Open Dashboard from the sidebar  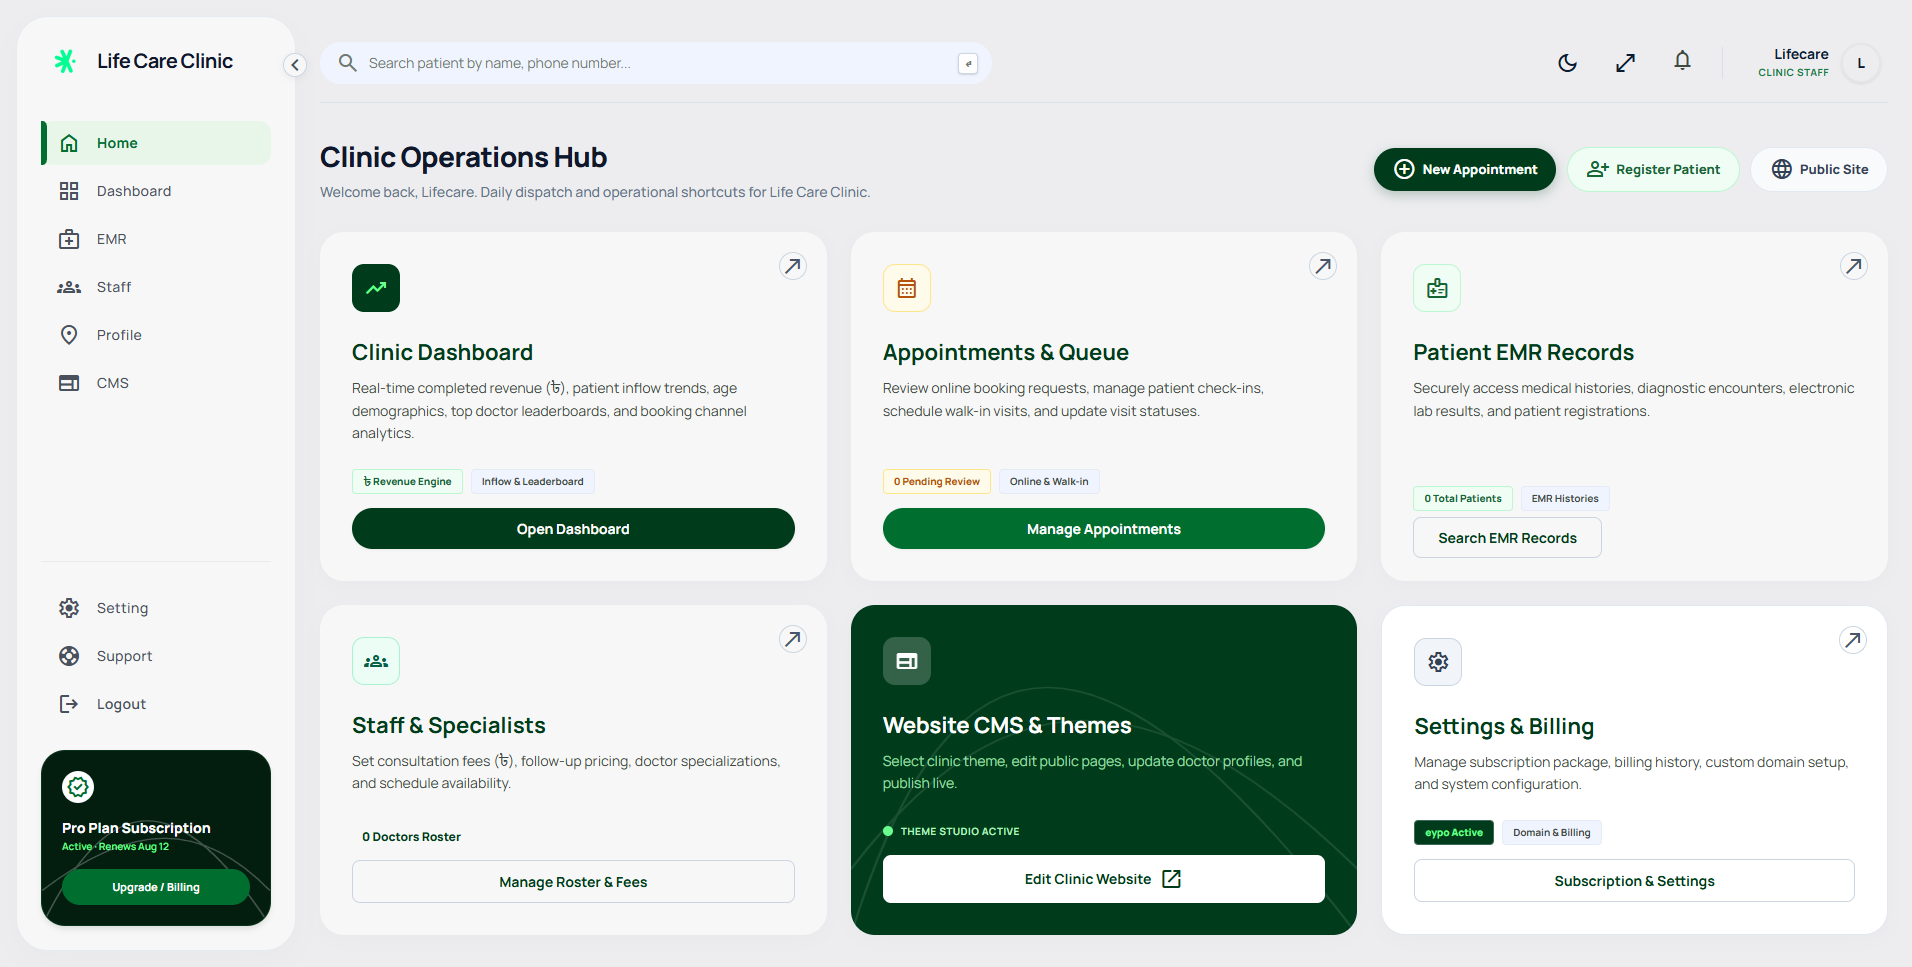[x=156, y=191]
